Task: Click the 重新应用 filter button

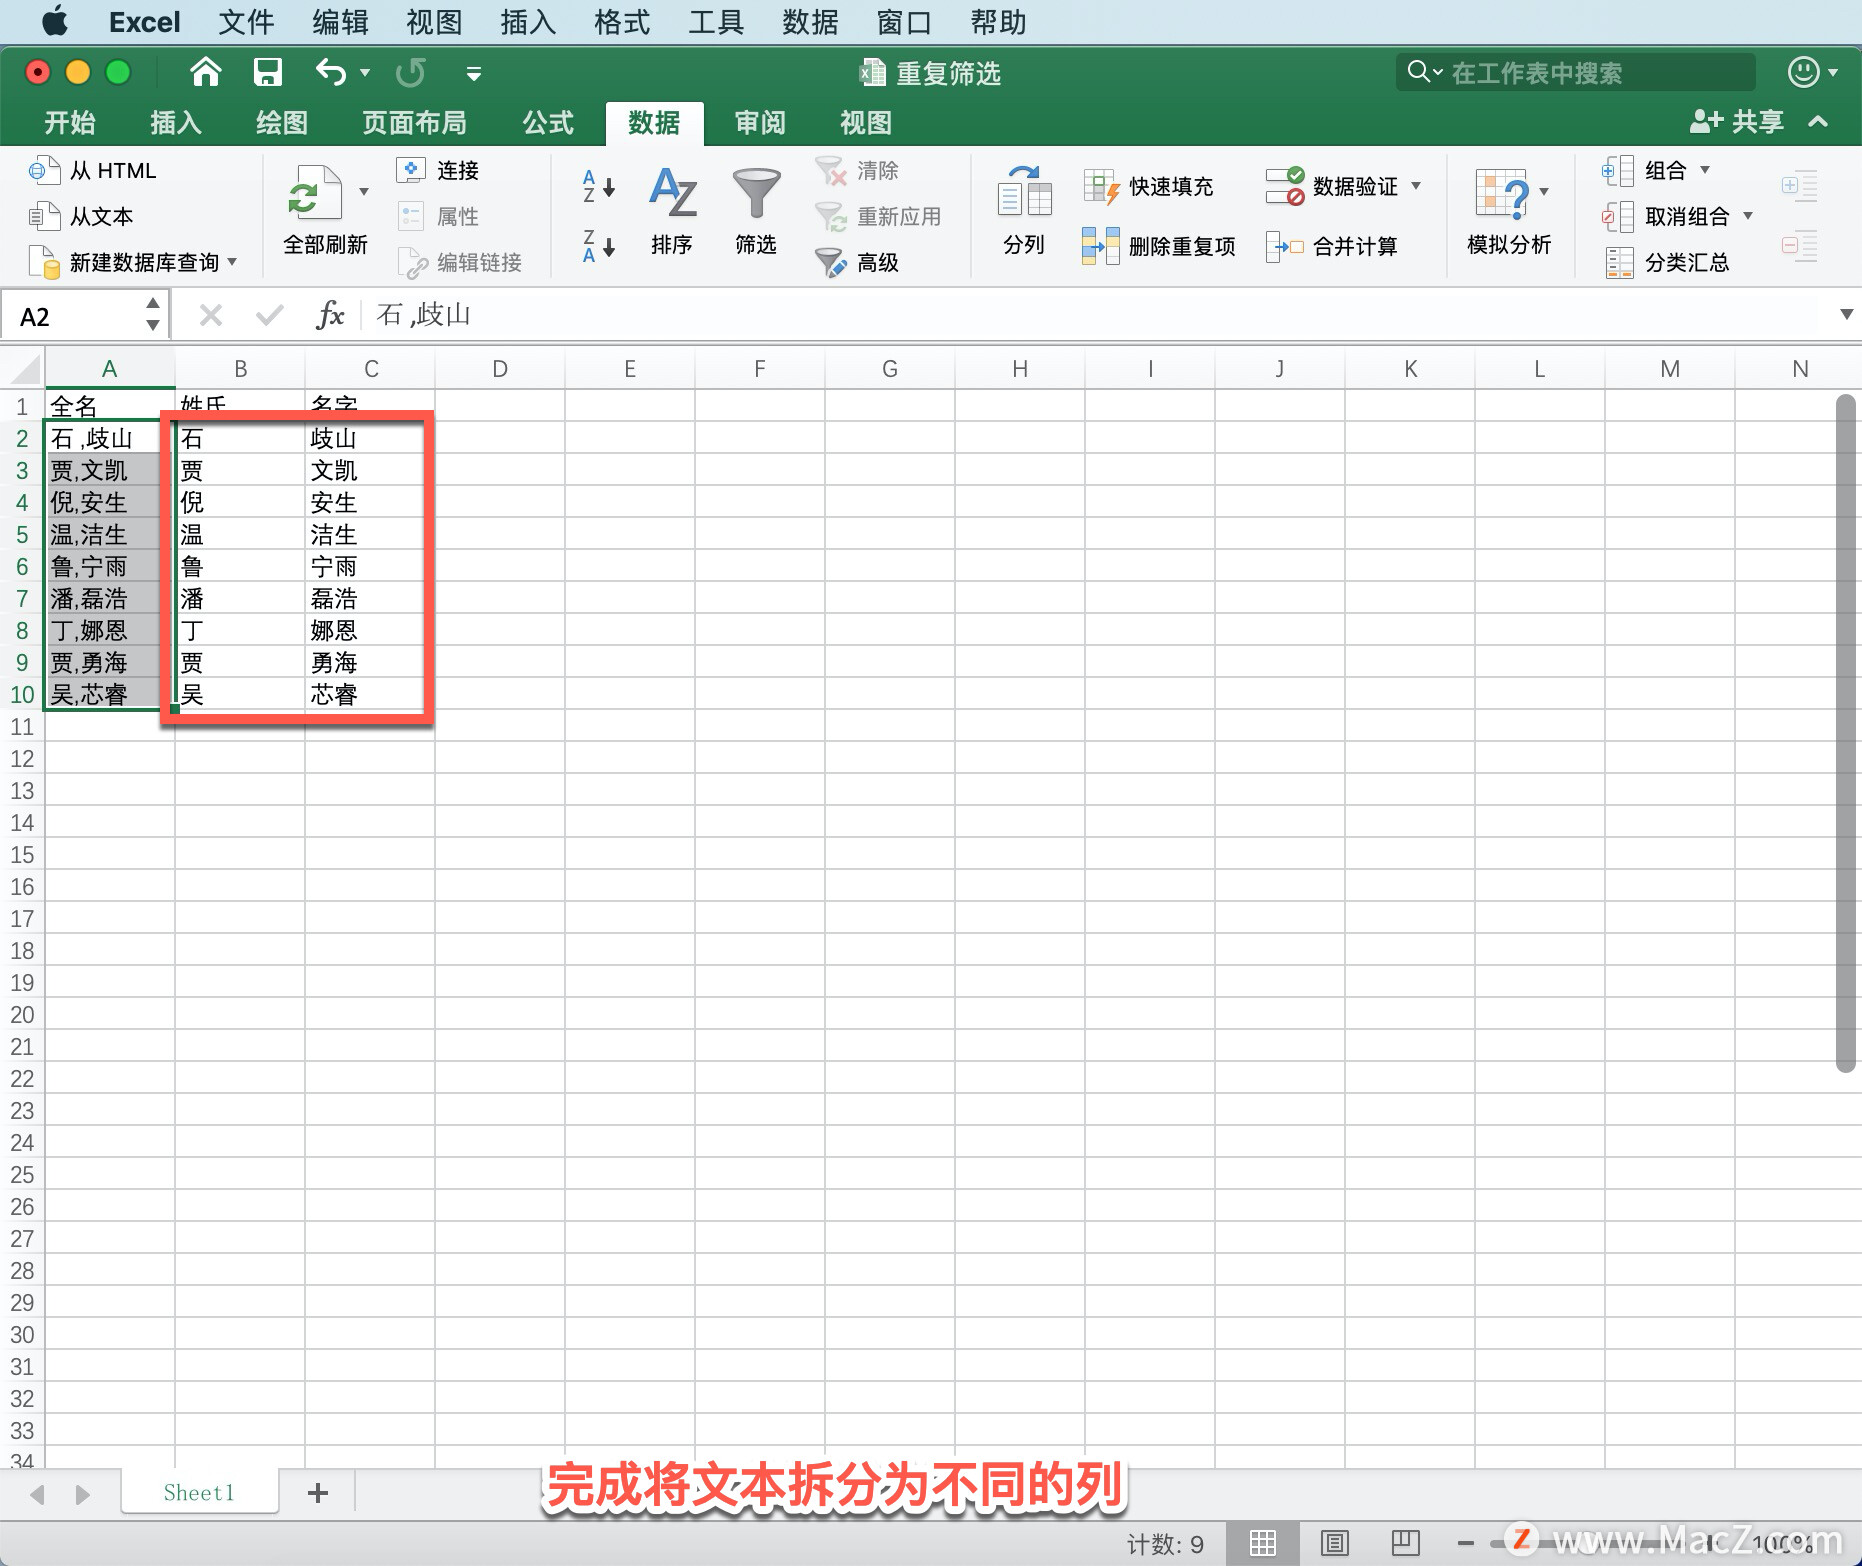Action: coord(878,216)
